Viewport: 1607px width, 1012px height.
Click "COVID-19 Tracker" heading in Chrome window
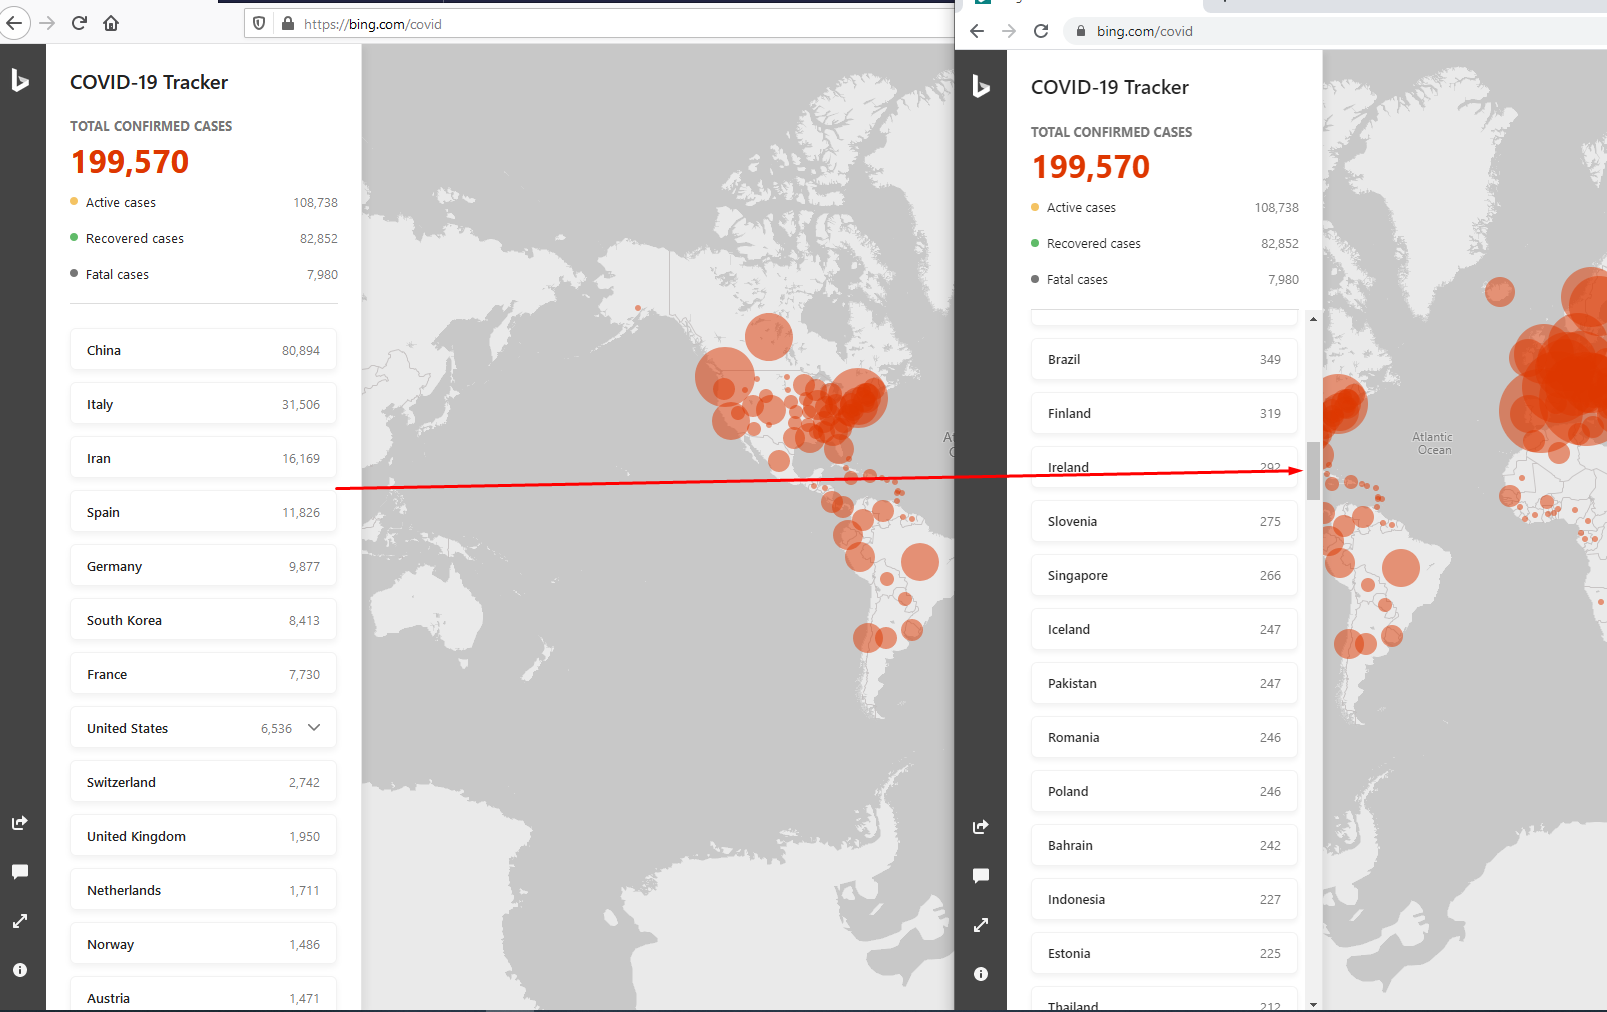[x=1110, y=87]
